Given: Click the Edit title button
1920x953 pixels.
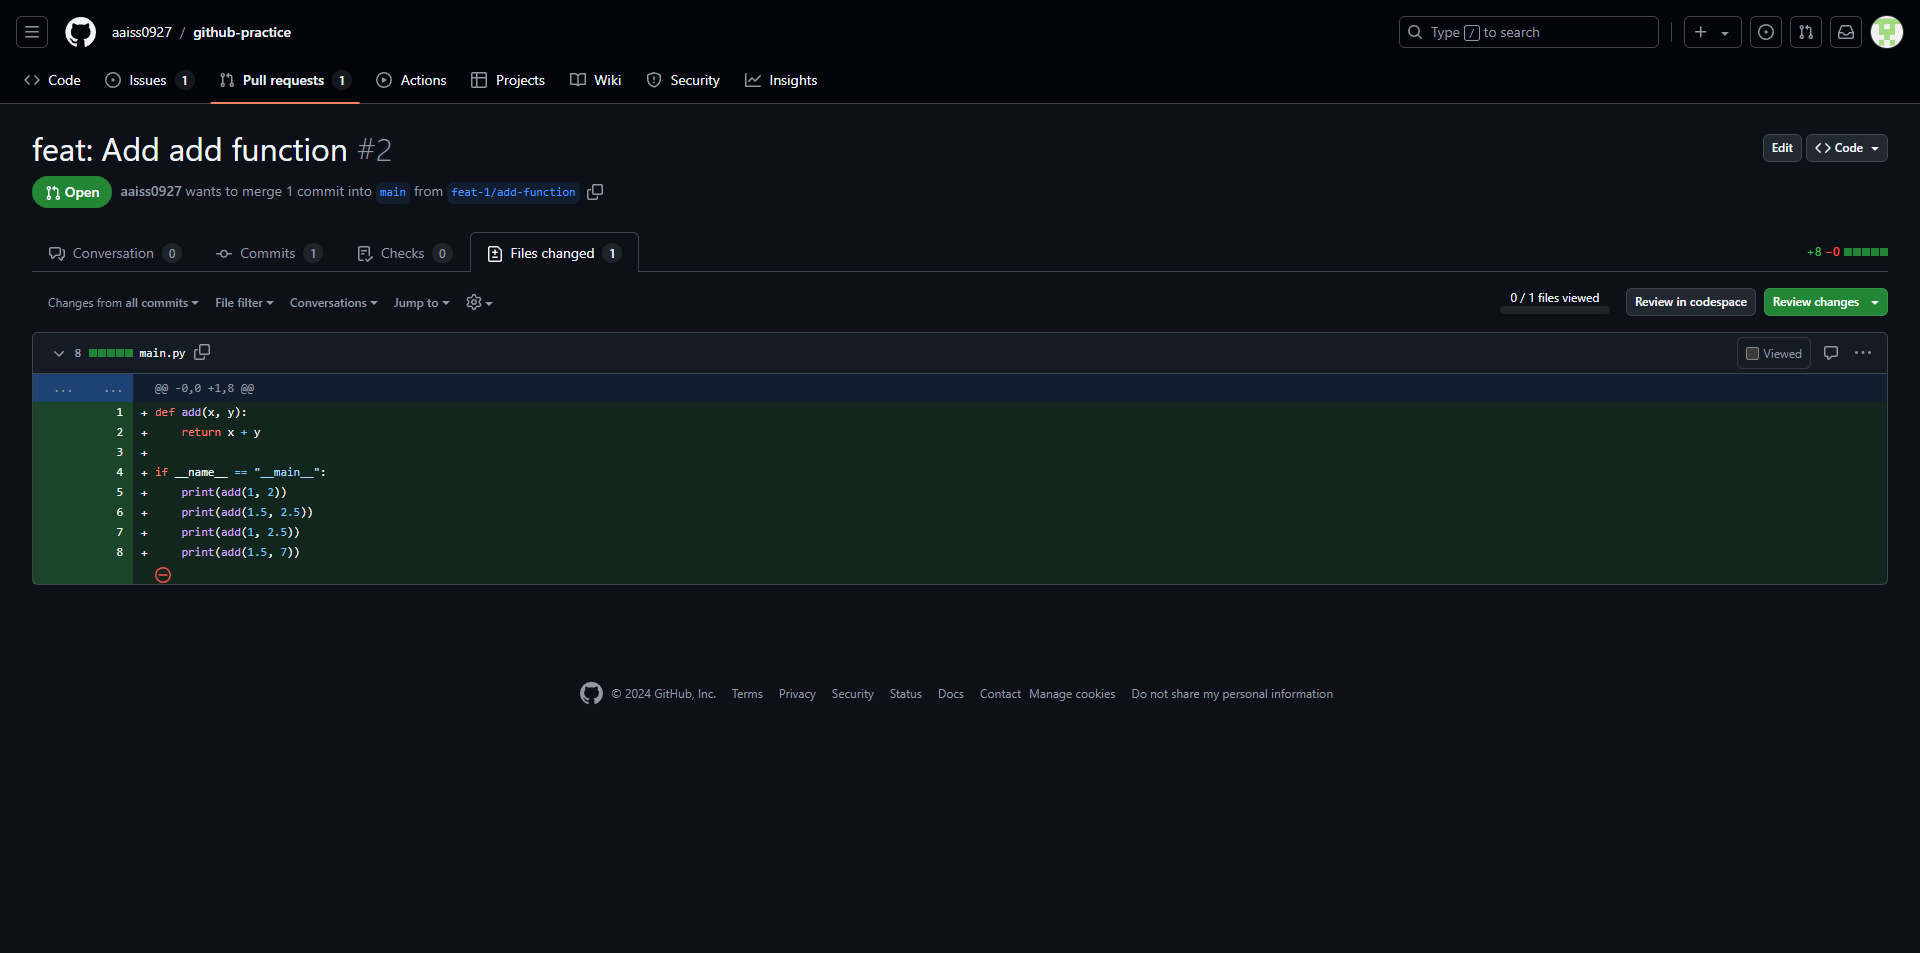Looking at the screenshot, I should click(x=1782, y=148).
